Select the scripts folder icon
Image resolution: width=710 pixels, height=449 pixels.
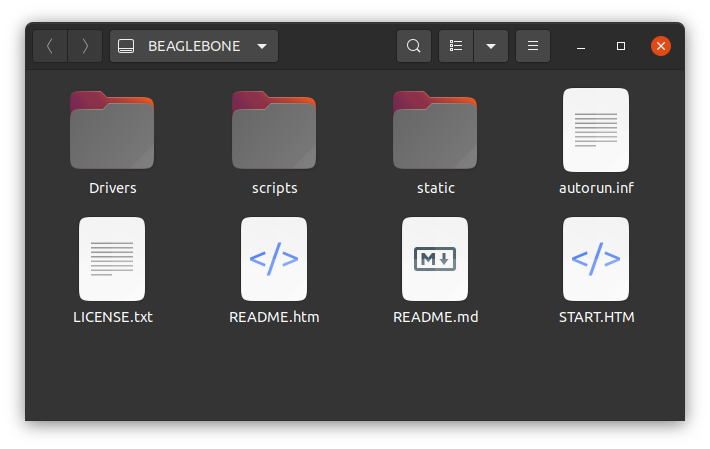tap(273, 130)
